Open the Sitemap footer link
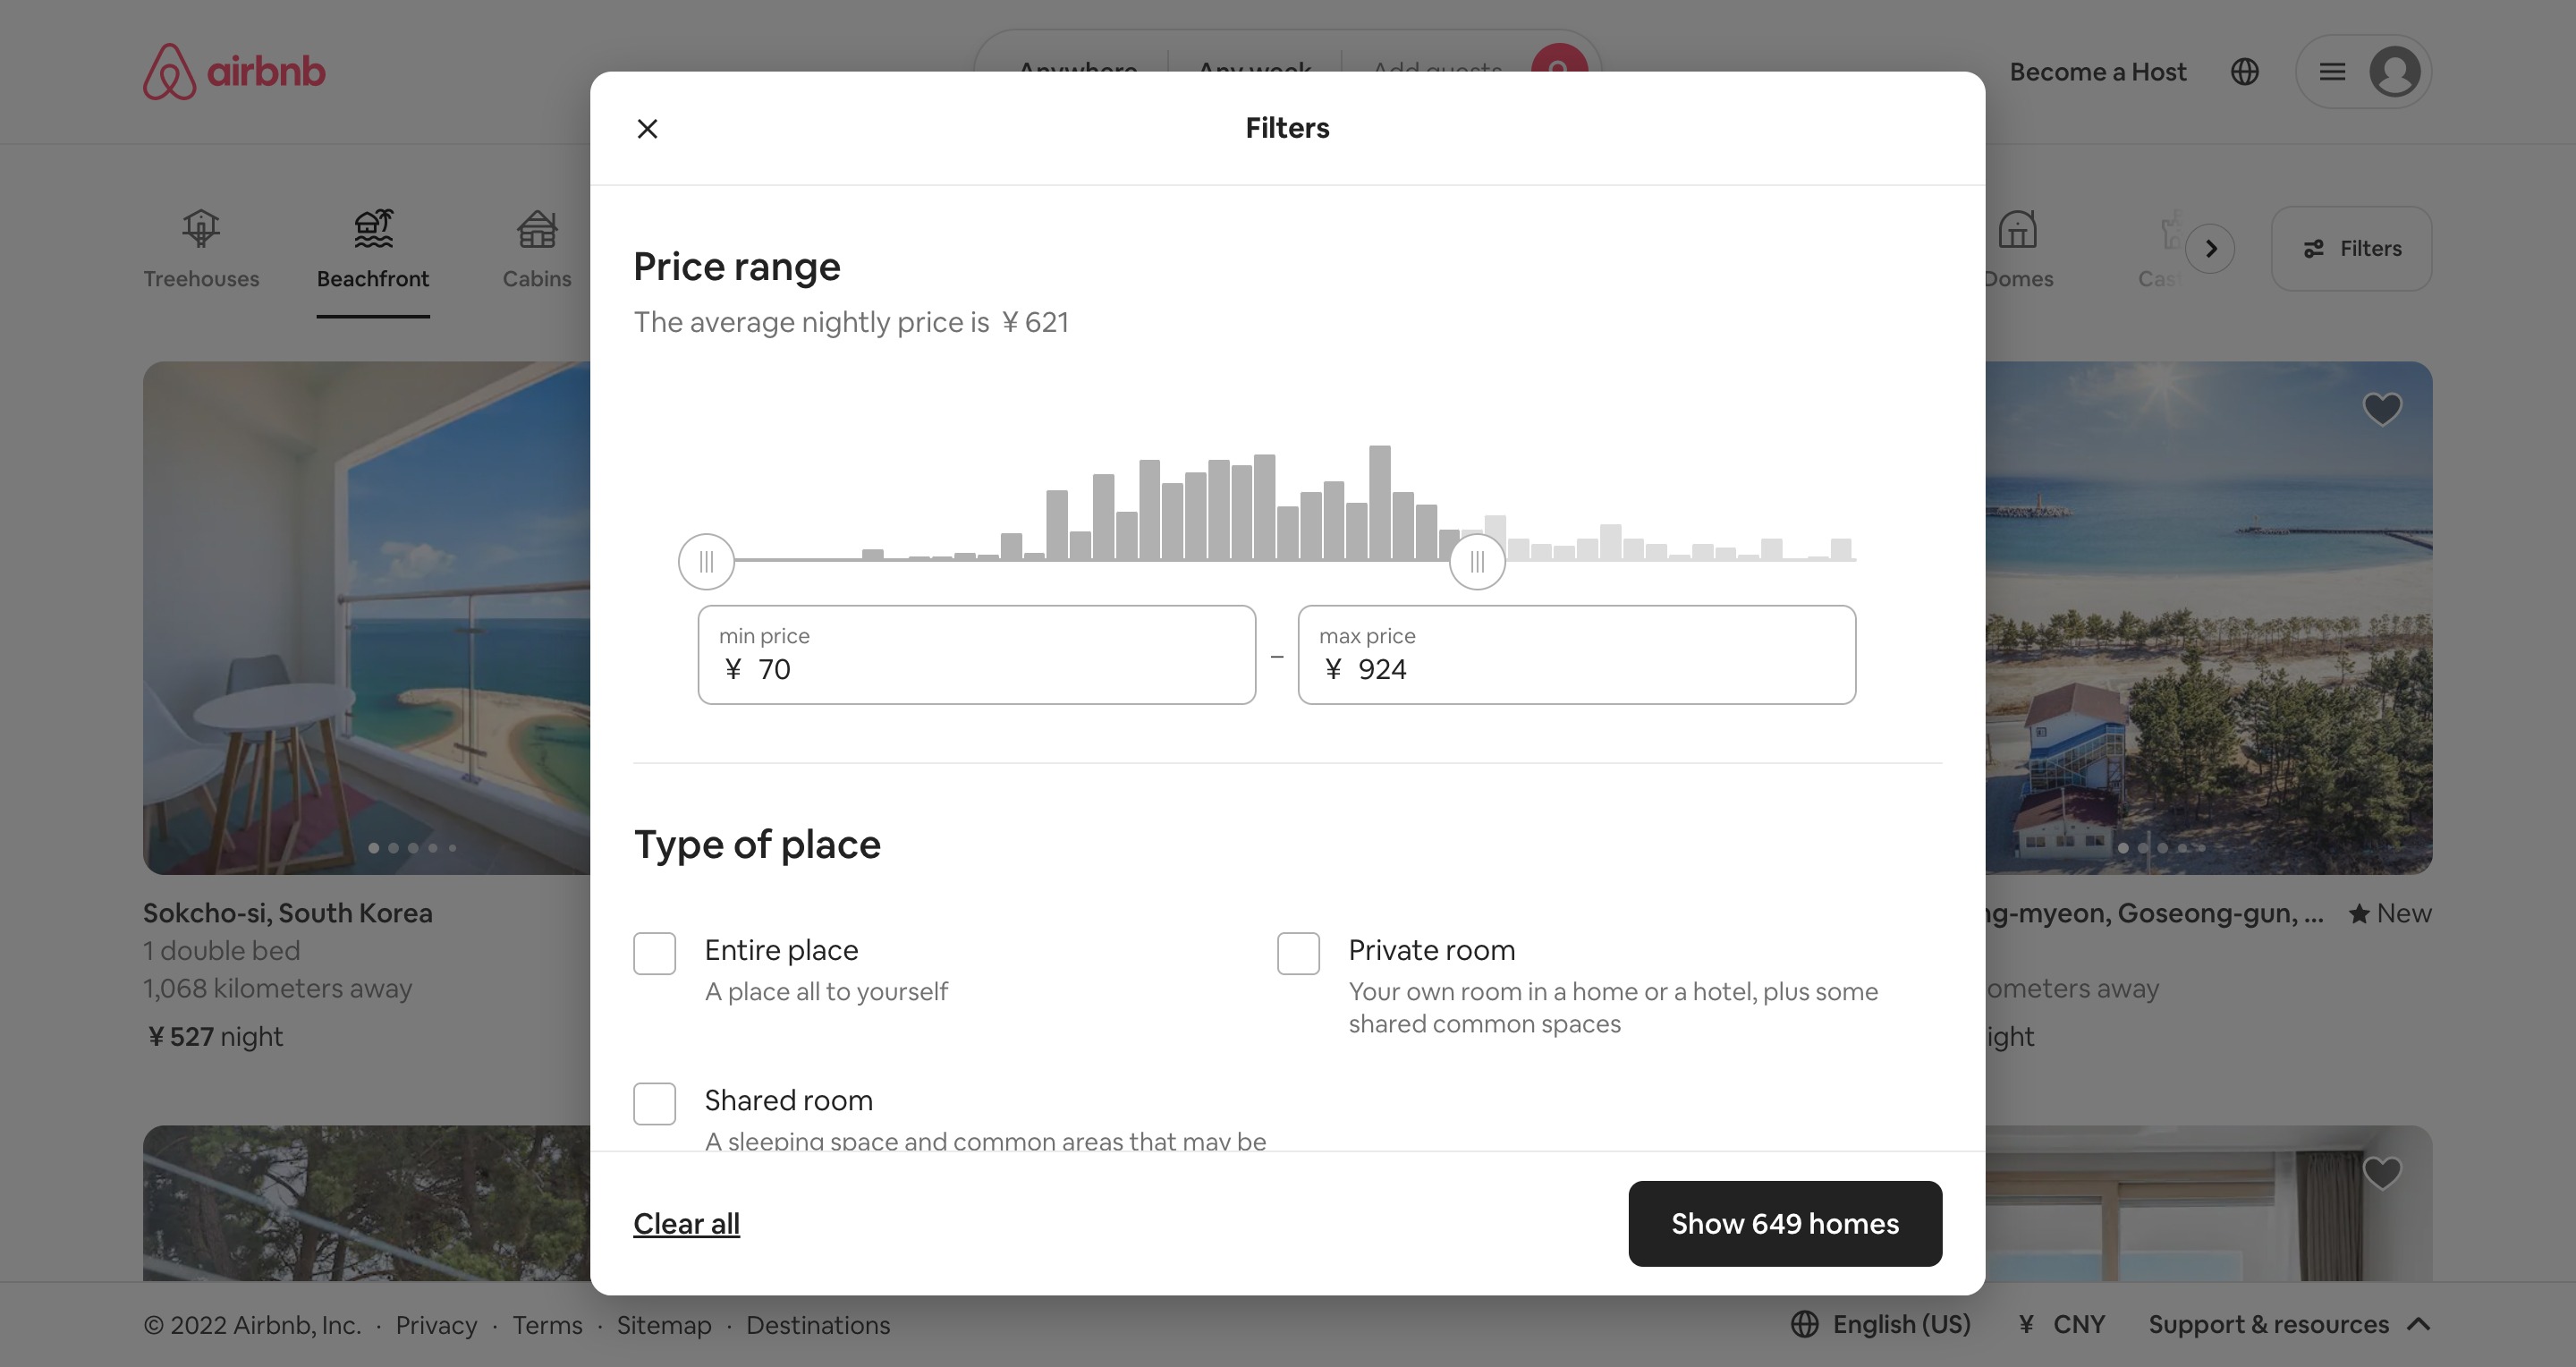The height and width of the screenshot is (1367, 2576). pyautogui.click(x=664, y=1325)
